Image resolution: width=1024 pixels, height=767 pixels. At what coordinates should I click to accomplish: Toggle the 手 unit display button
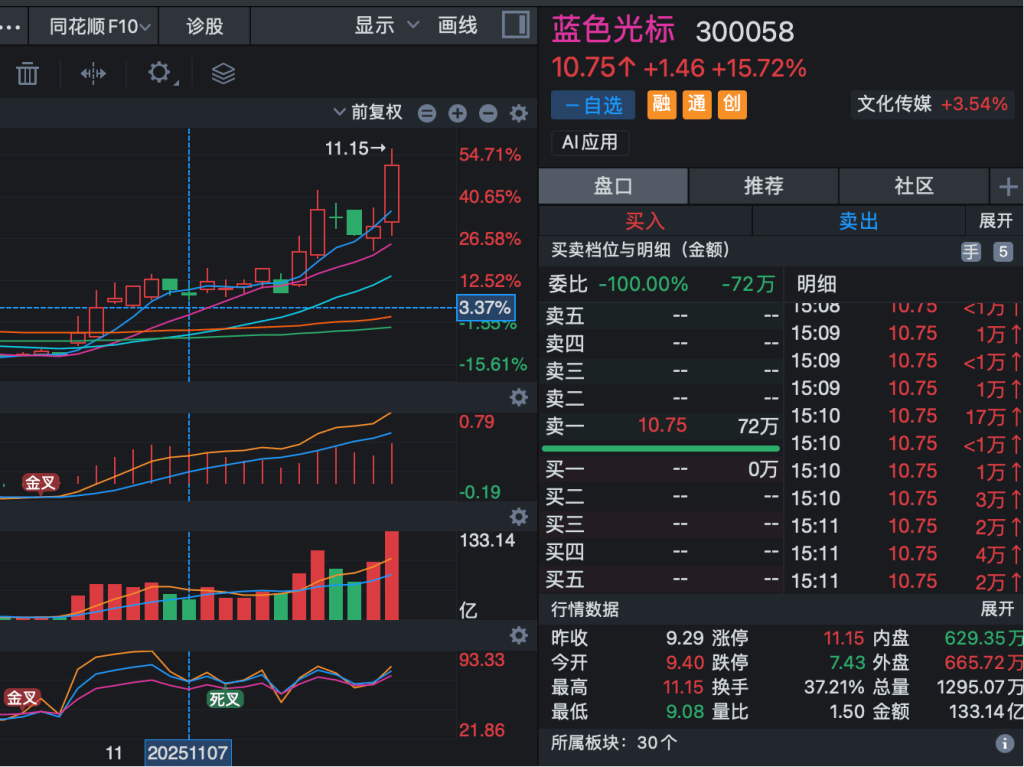(x=970, y=252)
